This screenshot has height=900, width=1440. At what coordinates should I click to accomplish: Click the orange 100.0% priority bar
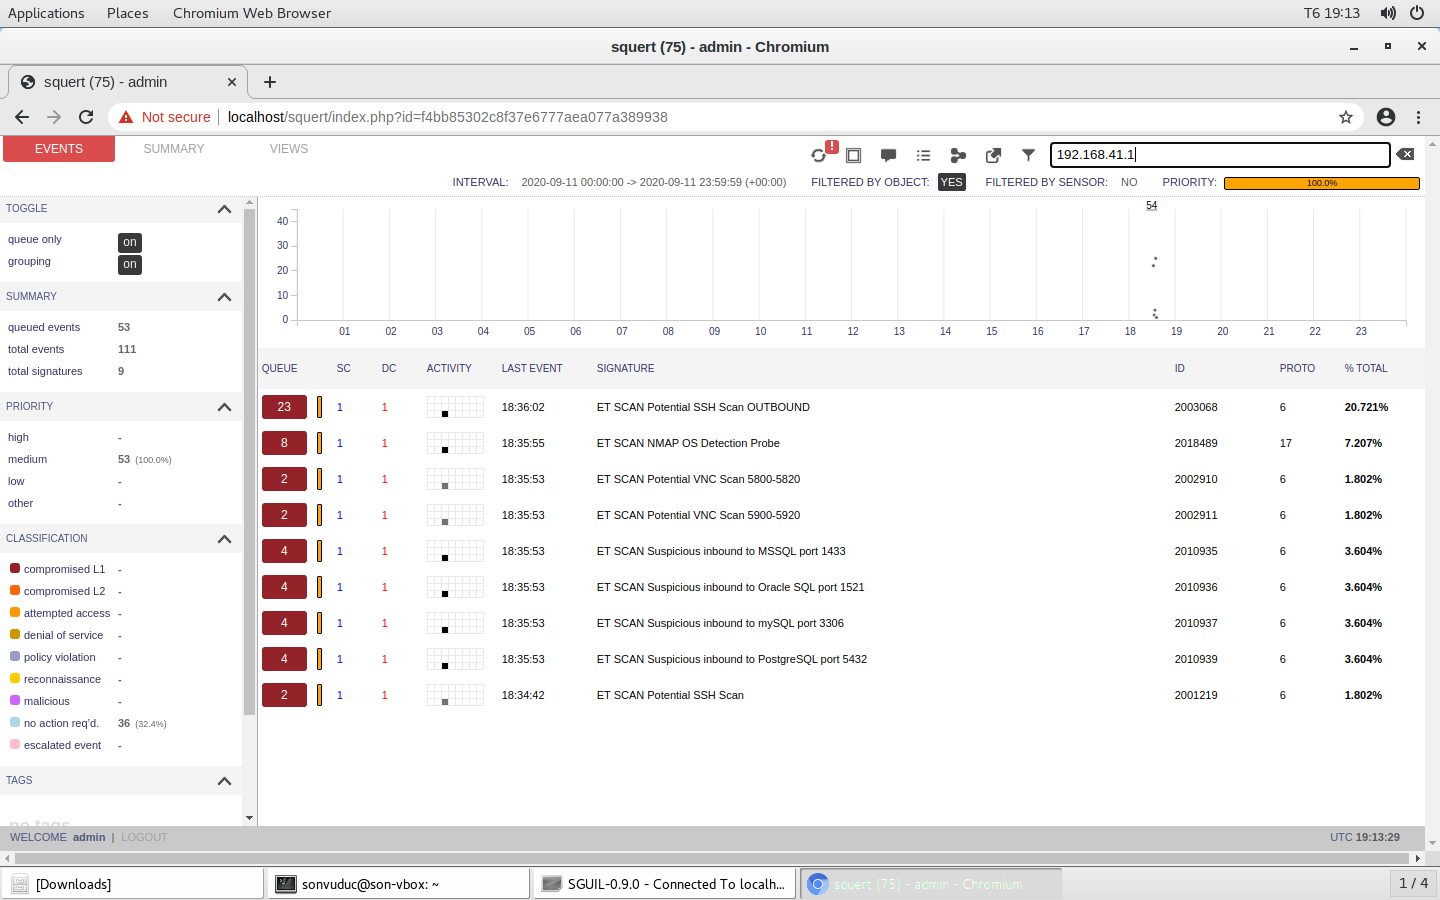point(1321,183)
